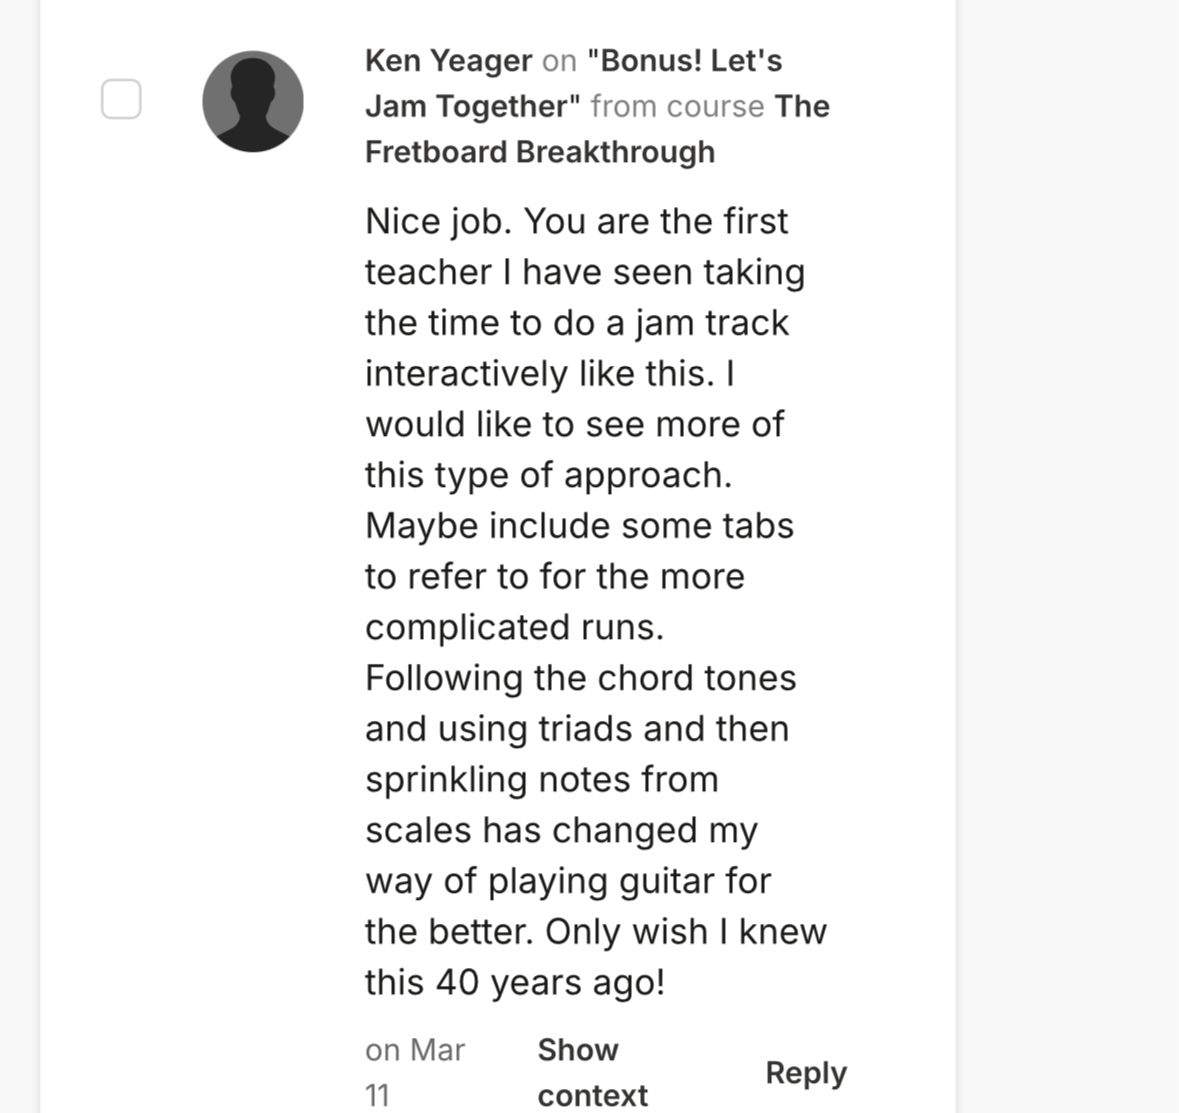
Task: Click the line "complicated runs."
Action: (x=514, y=628)
